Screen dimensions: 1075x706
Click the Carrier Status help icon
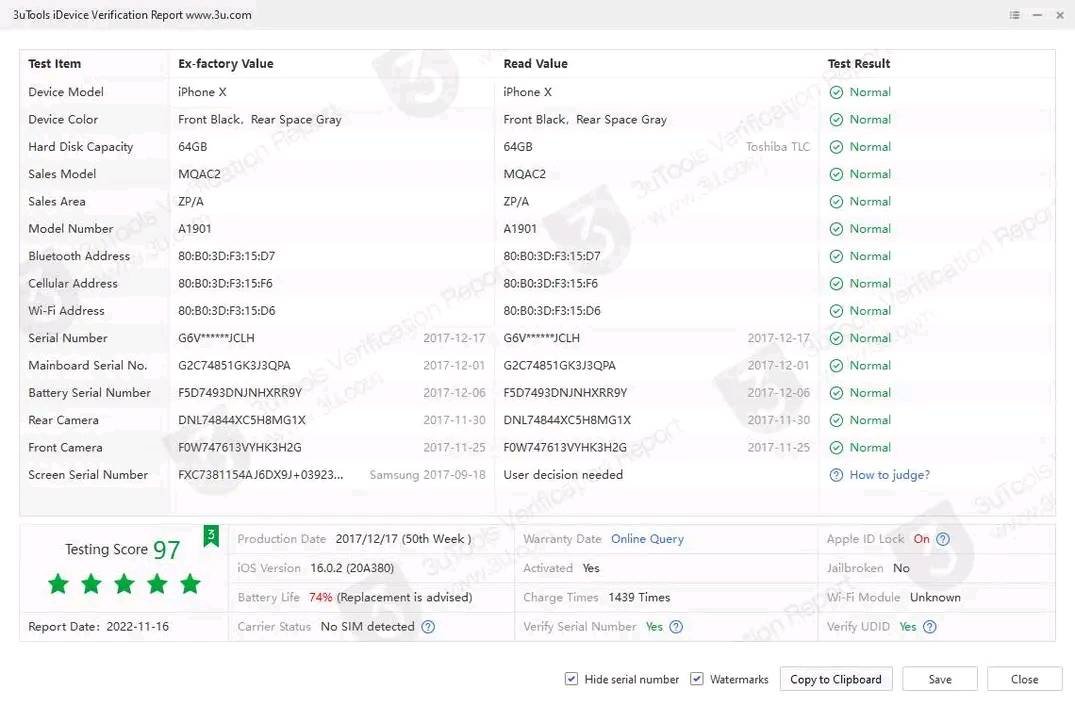click(428, 627)
